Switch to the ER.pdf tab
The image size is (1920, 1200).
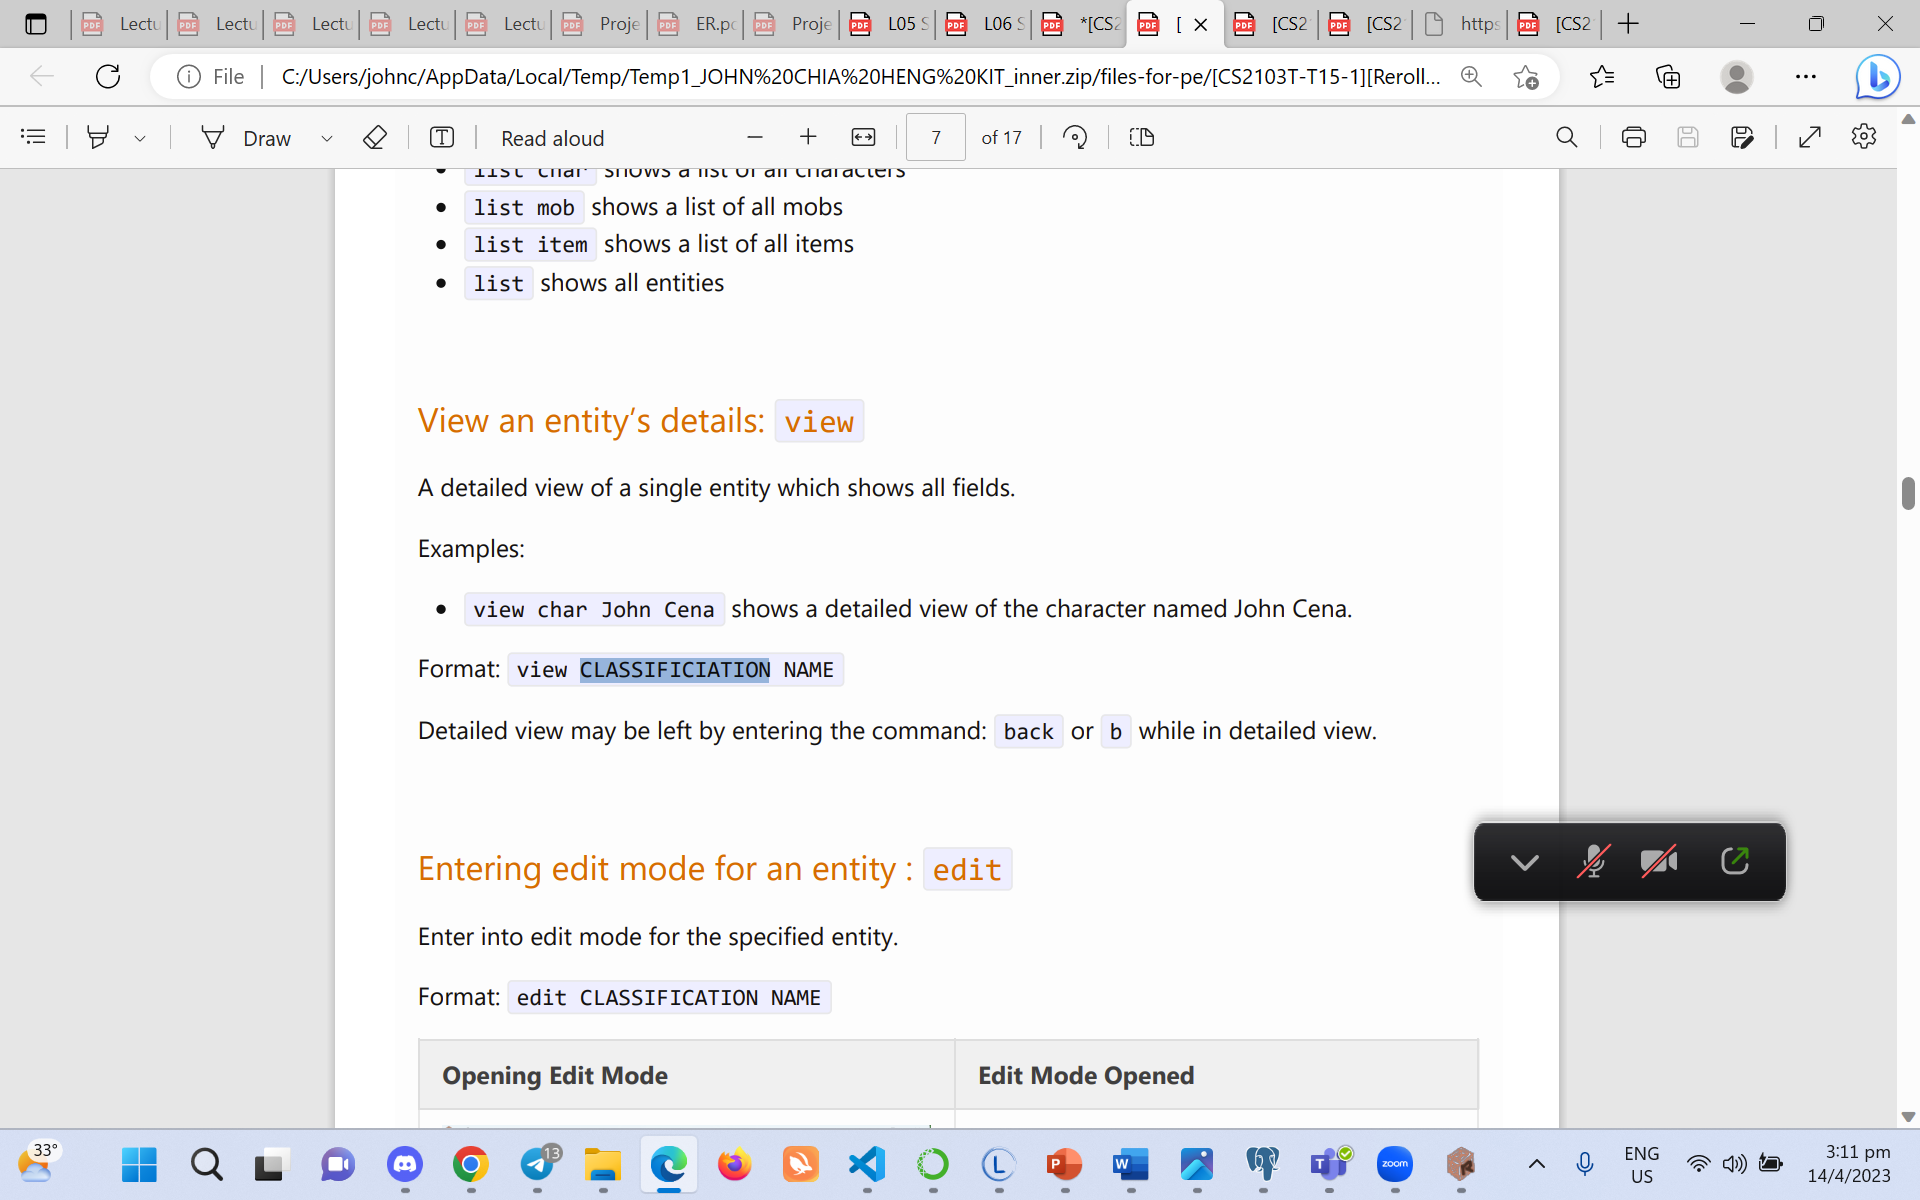coord(703,24)
